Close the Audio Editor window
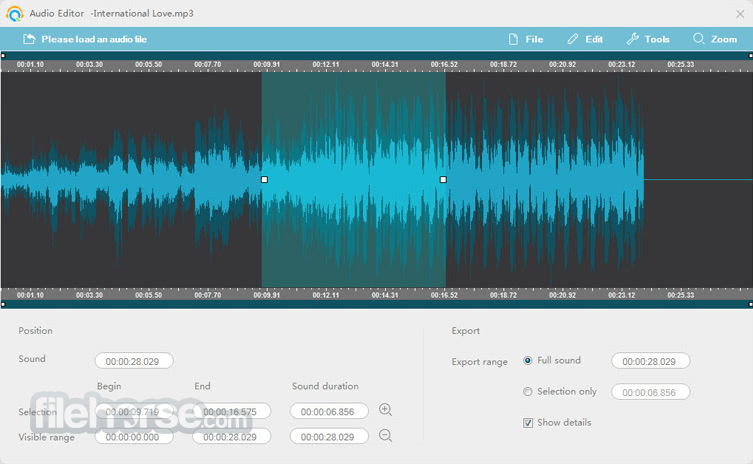This screenshot has height=464, width=753. coord(740,14)
